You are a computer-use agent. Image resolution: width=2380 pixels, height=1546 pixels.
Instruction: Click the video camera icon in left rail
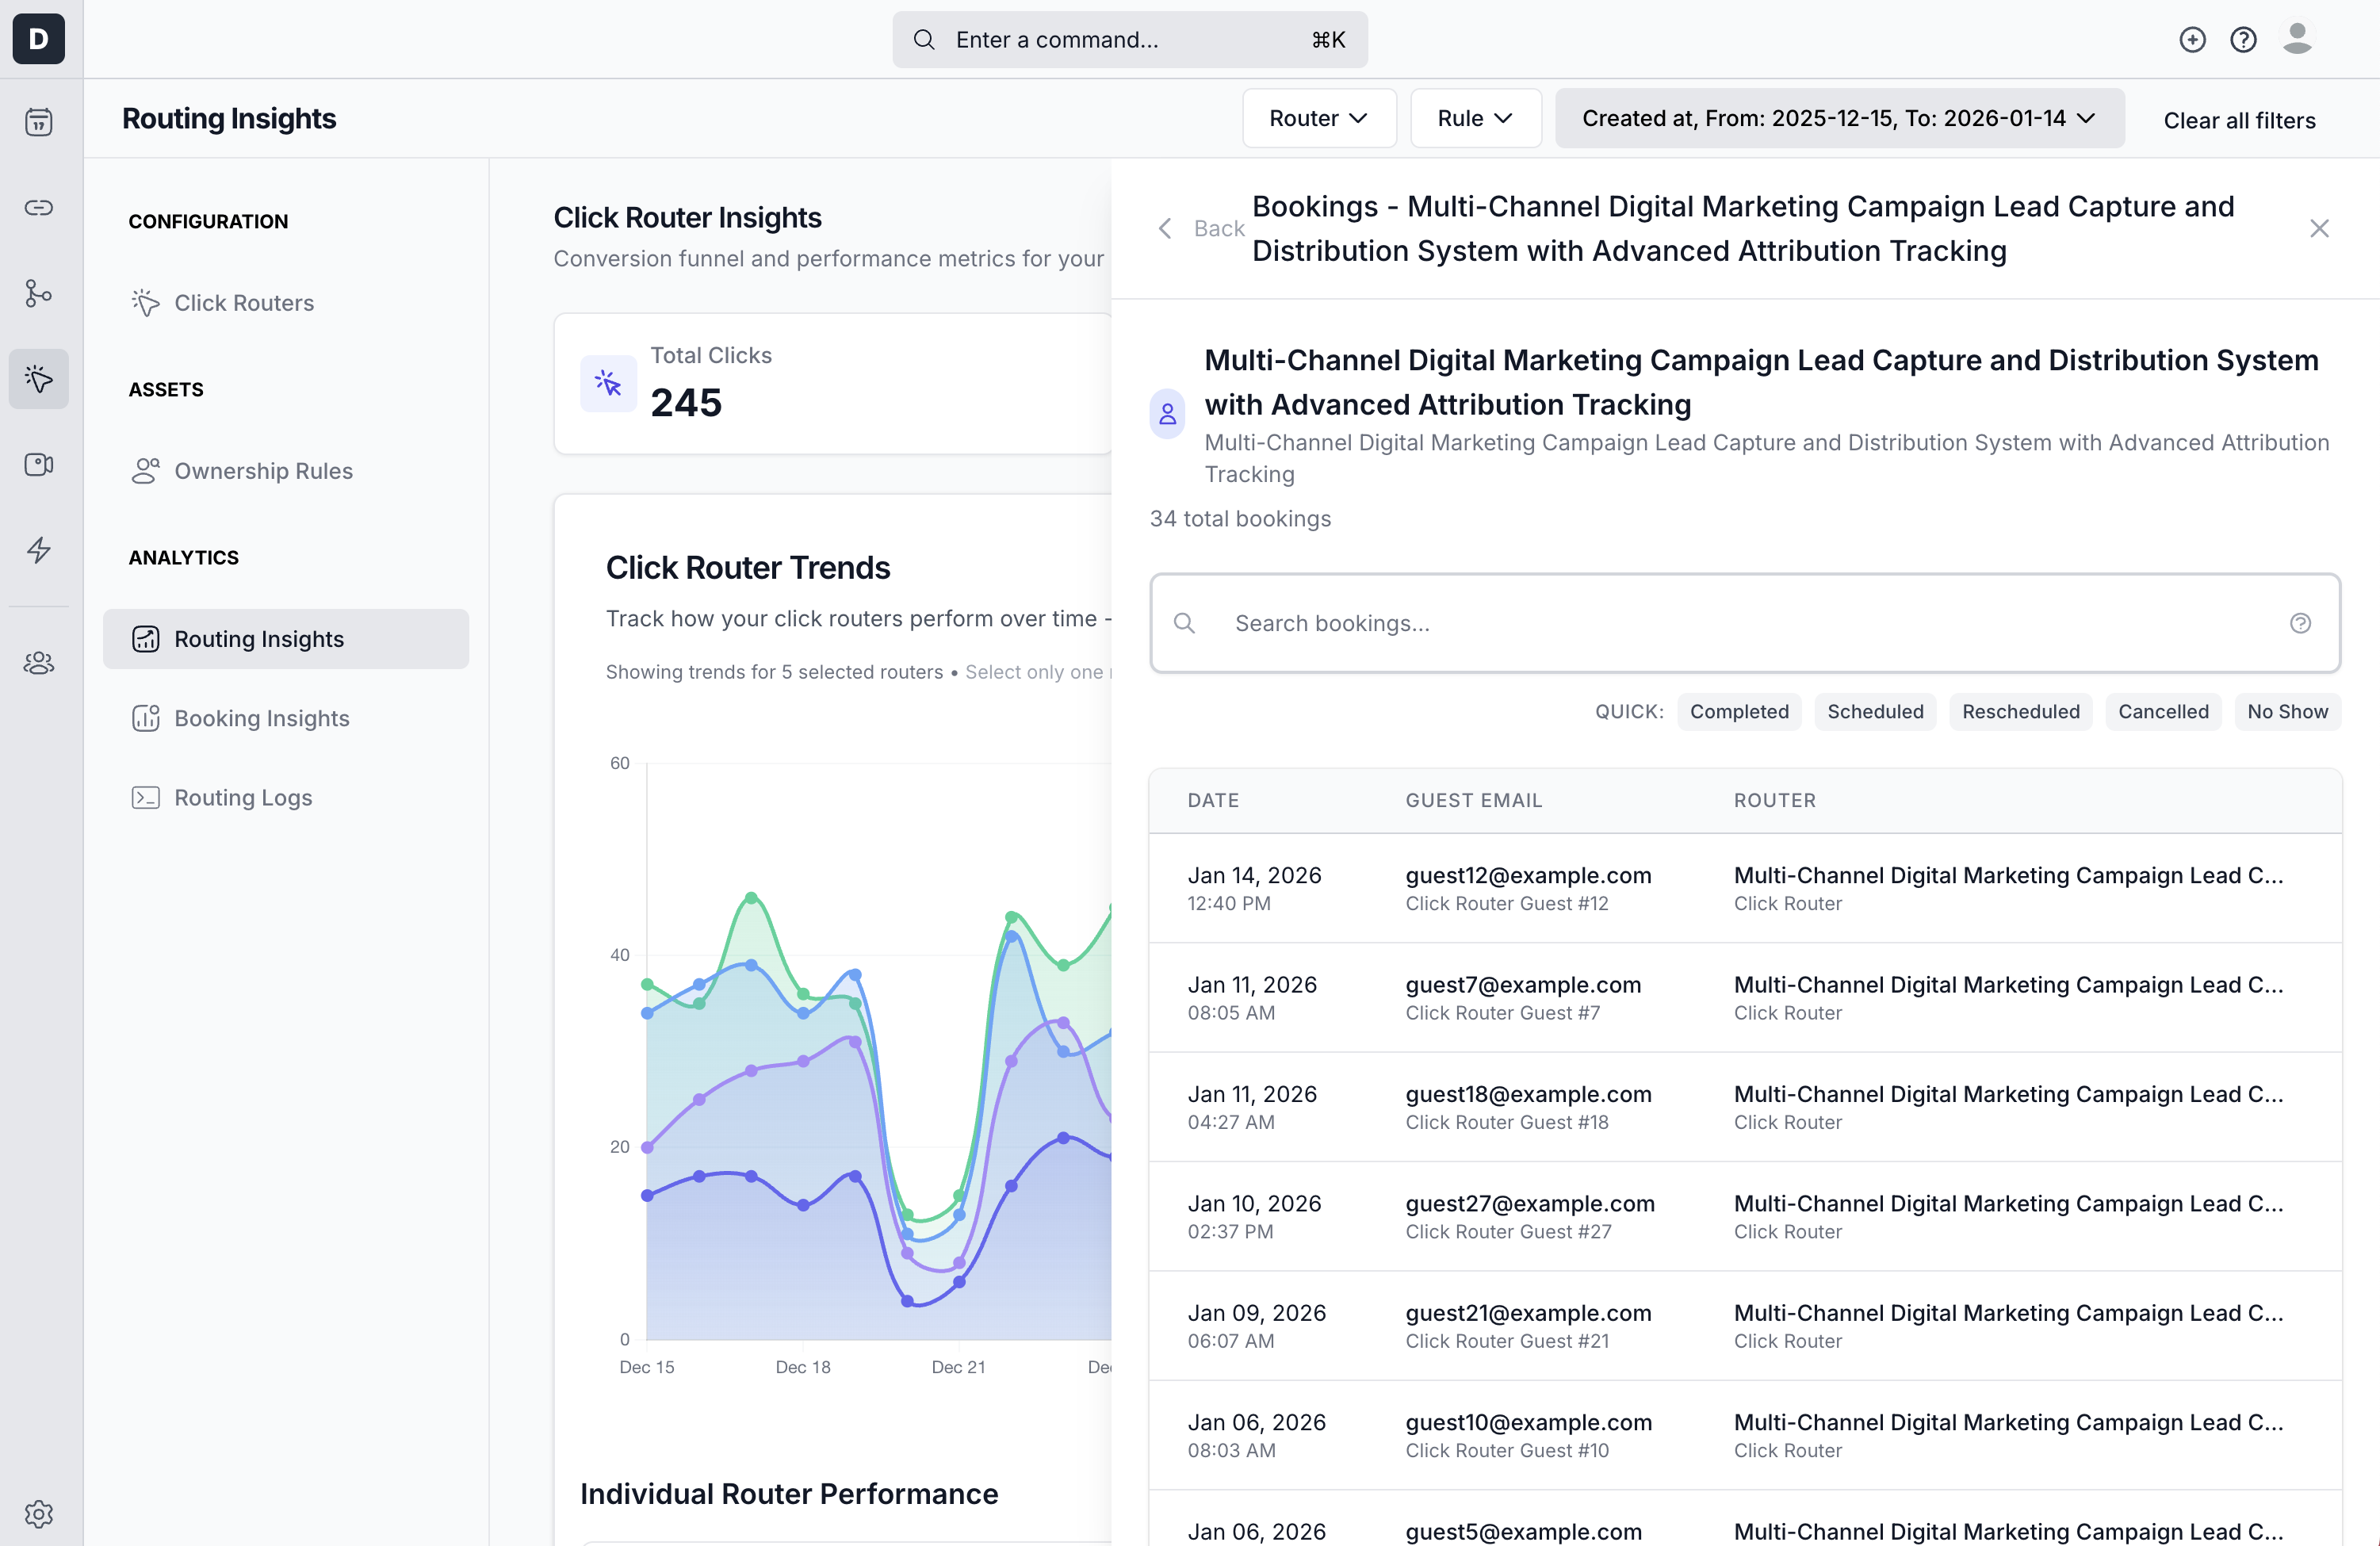coord(39,464)
